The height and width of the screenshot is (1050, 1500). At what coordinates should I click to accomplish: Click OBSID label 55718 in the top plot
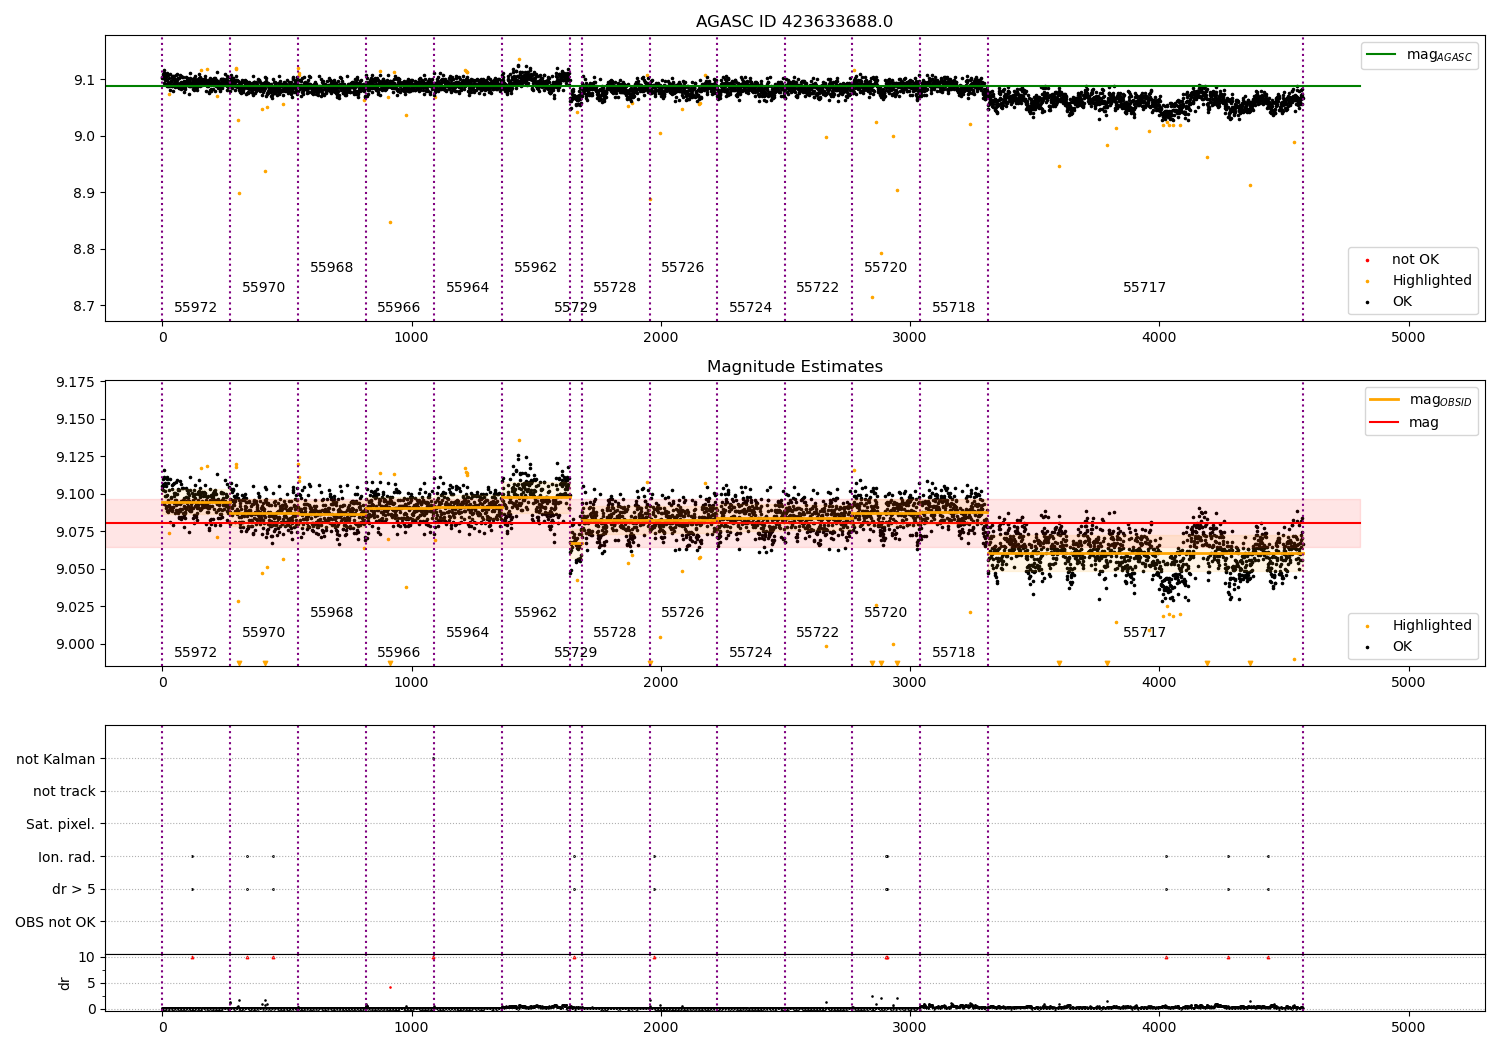click(954, 308)
